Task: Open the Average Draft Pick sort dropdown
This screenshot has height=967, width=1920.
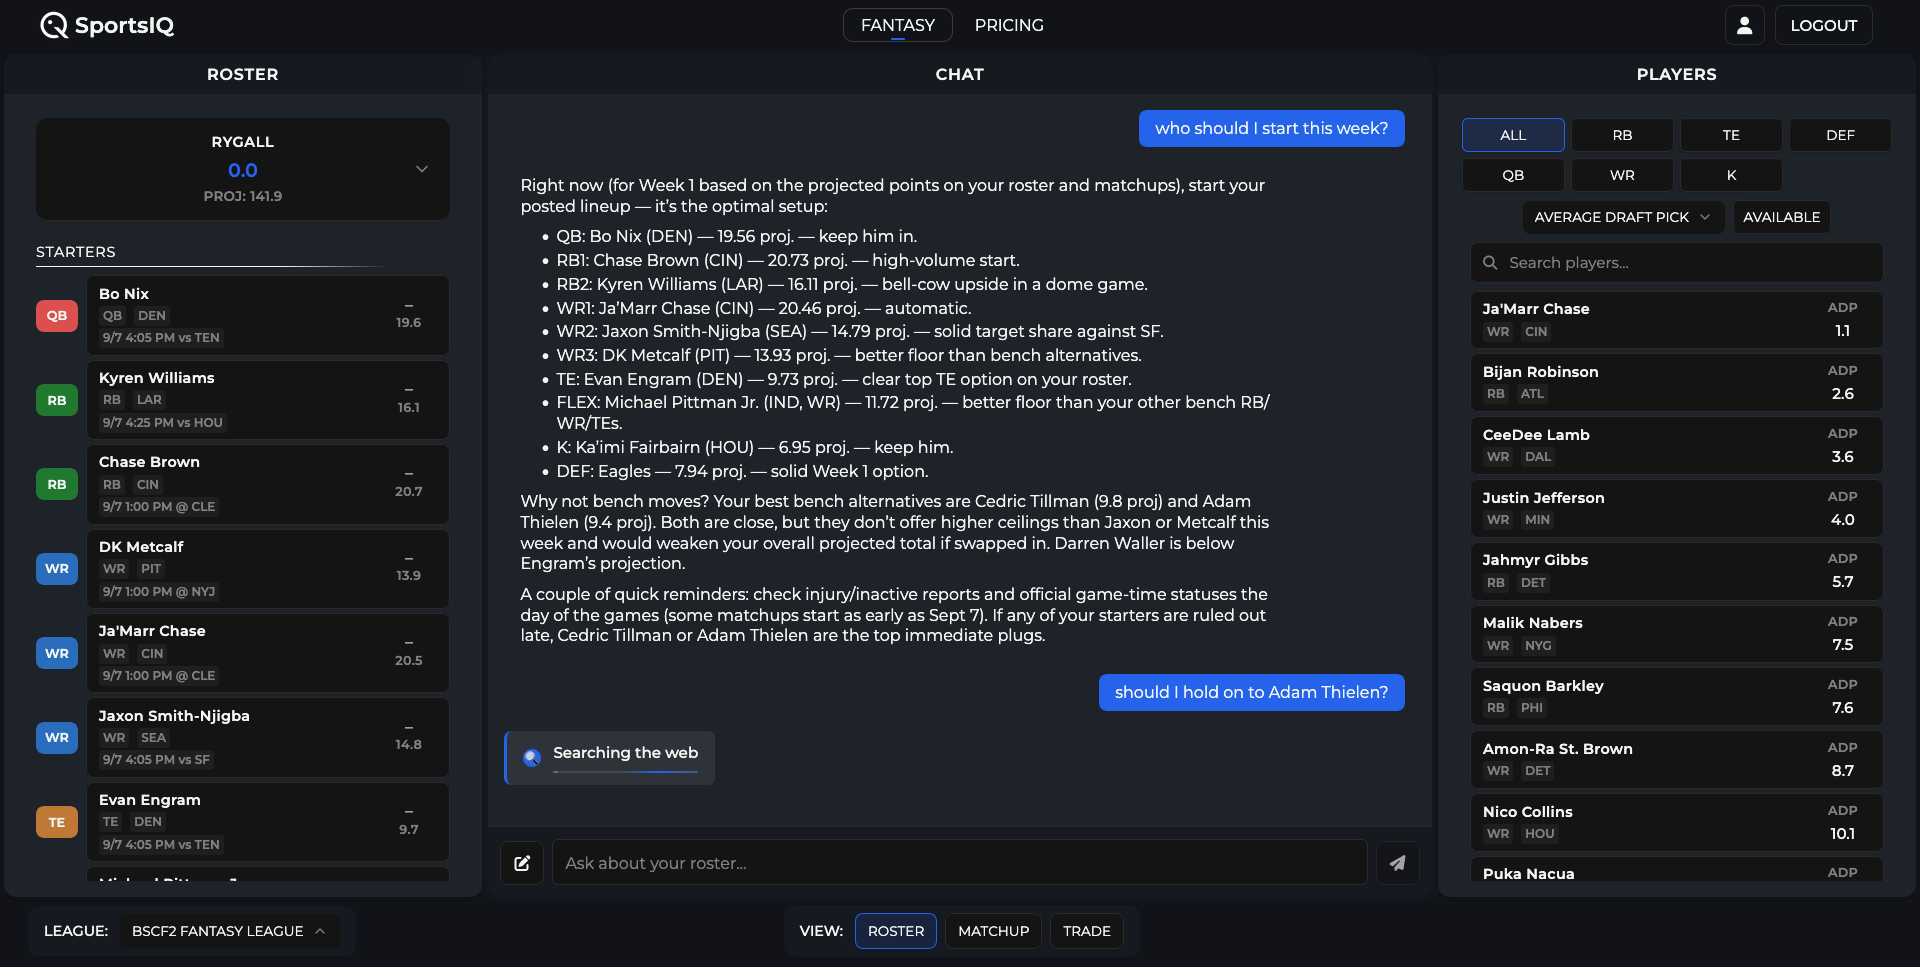Action: tap(1622, 217)
